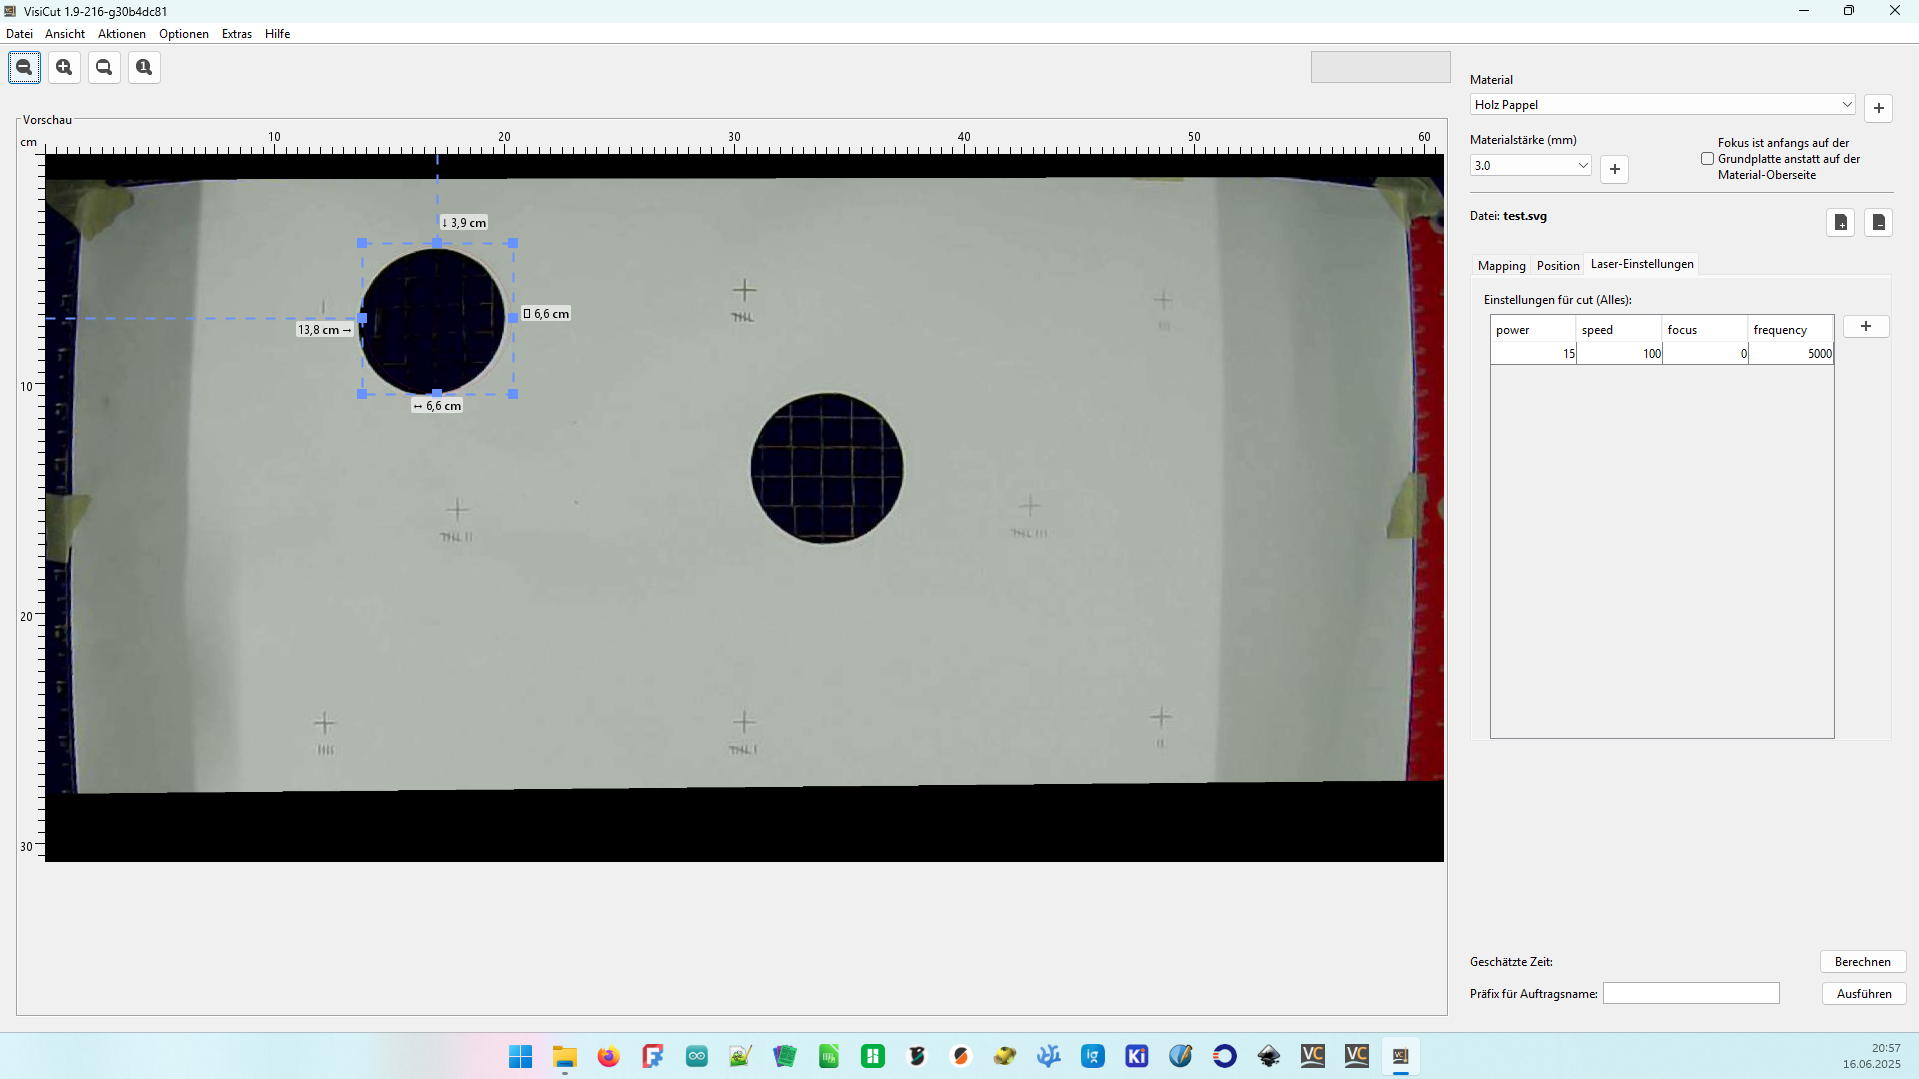Click the Berechnen button
The width and height of the screenshot is (1919, 1079).
click(x=1862, y=962)
